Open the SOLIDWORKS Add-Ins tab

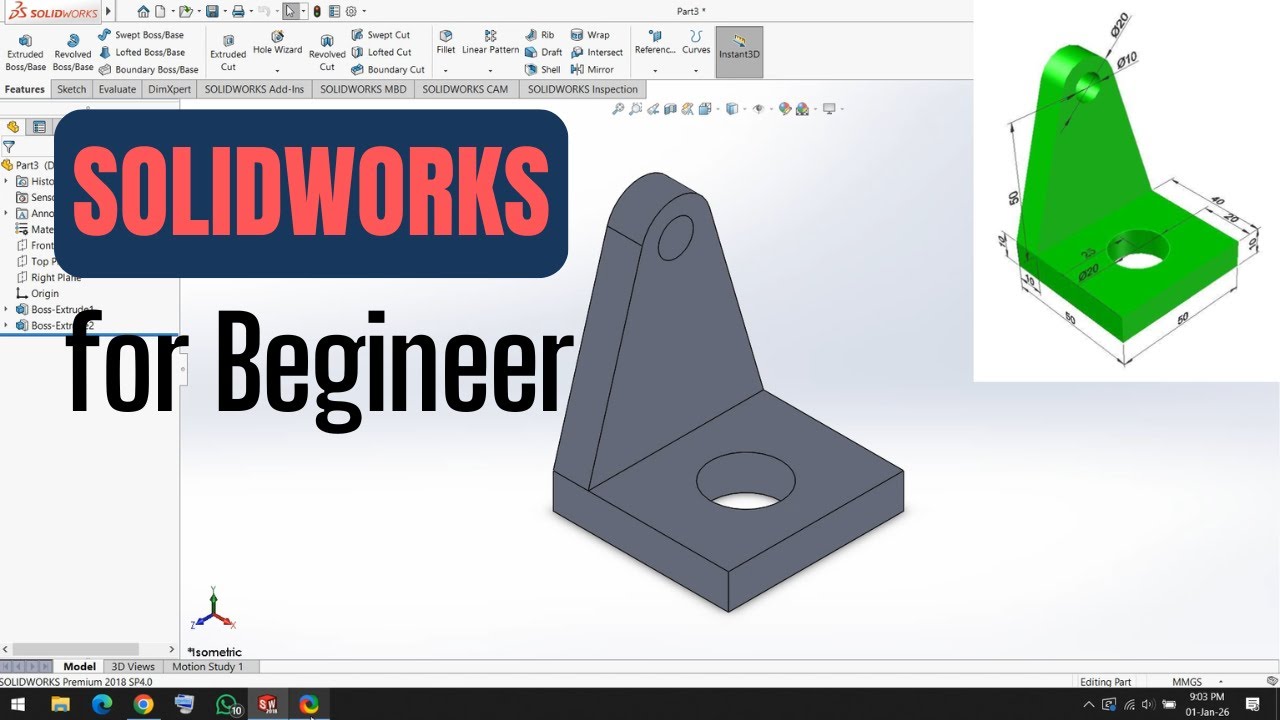[x=254, y=89]
